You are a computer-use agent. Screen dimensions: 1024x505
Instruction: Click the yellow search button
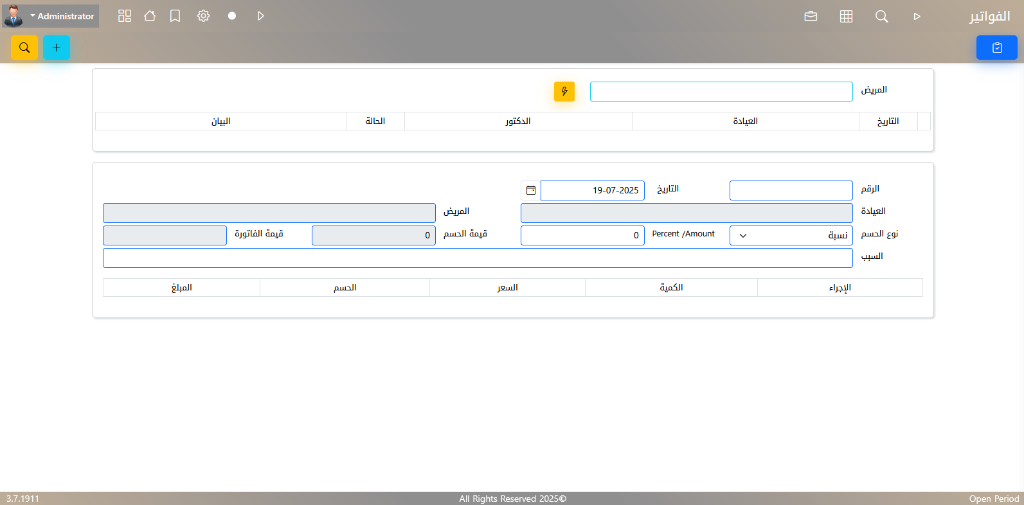coord(25,47)
